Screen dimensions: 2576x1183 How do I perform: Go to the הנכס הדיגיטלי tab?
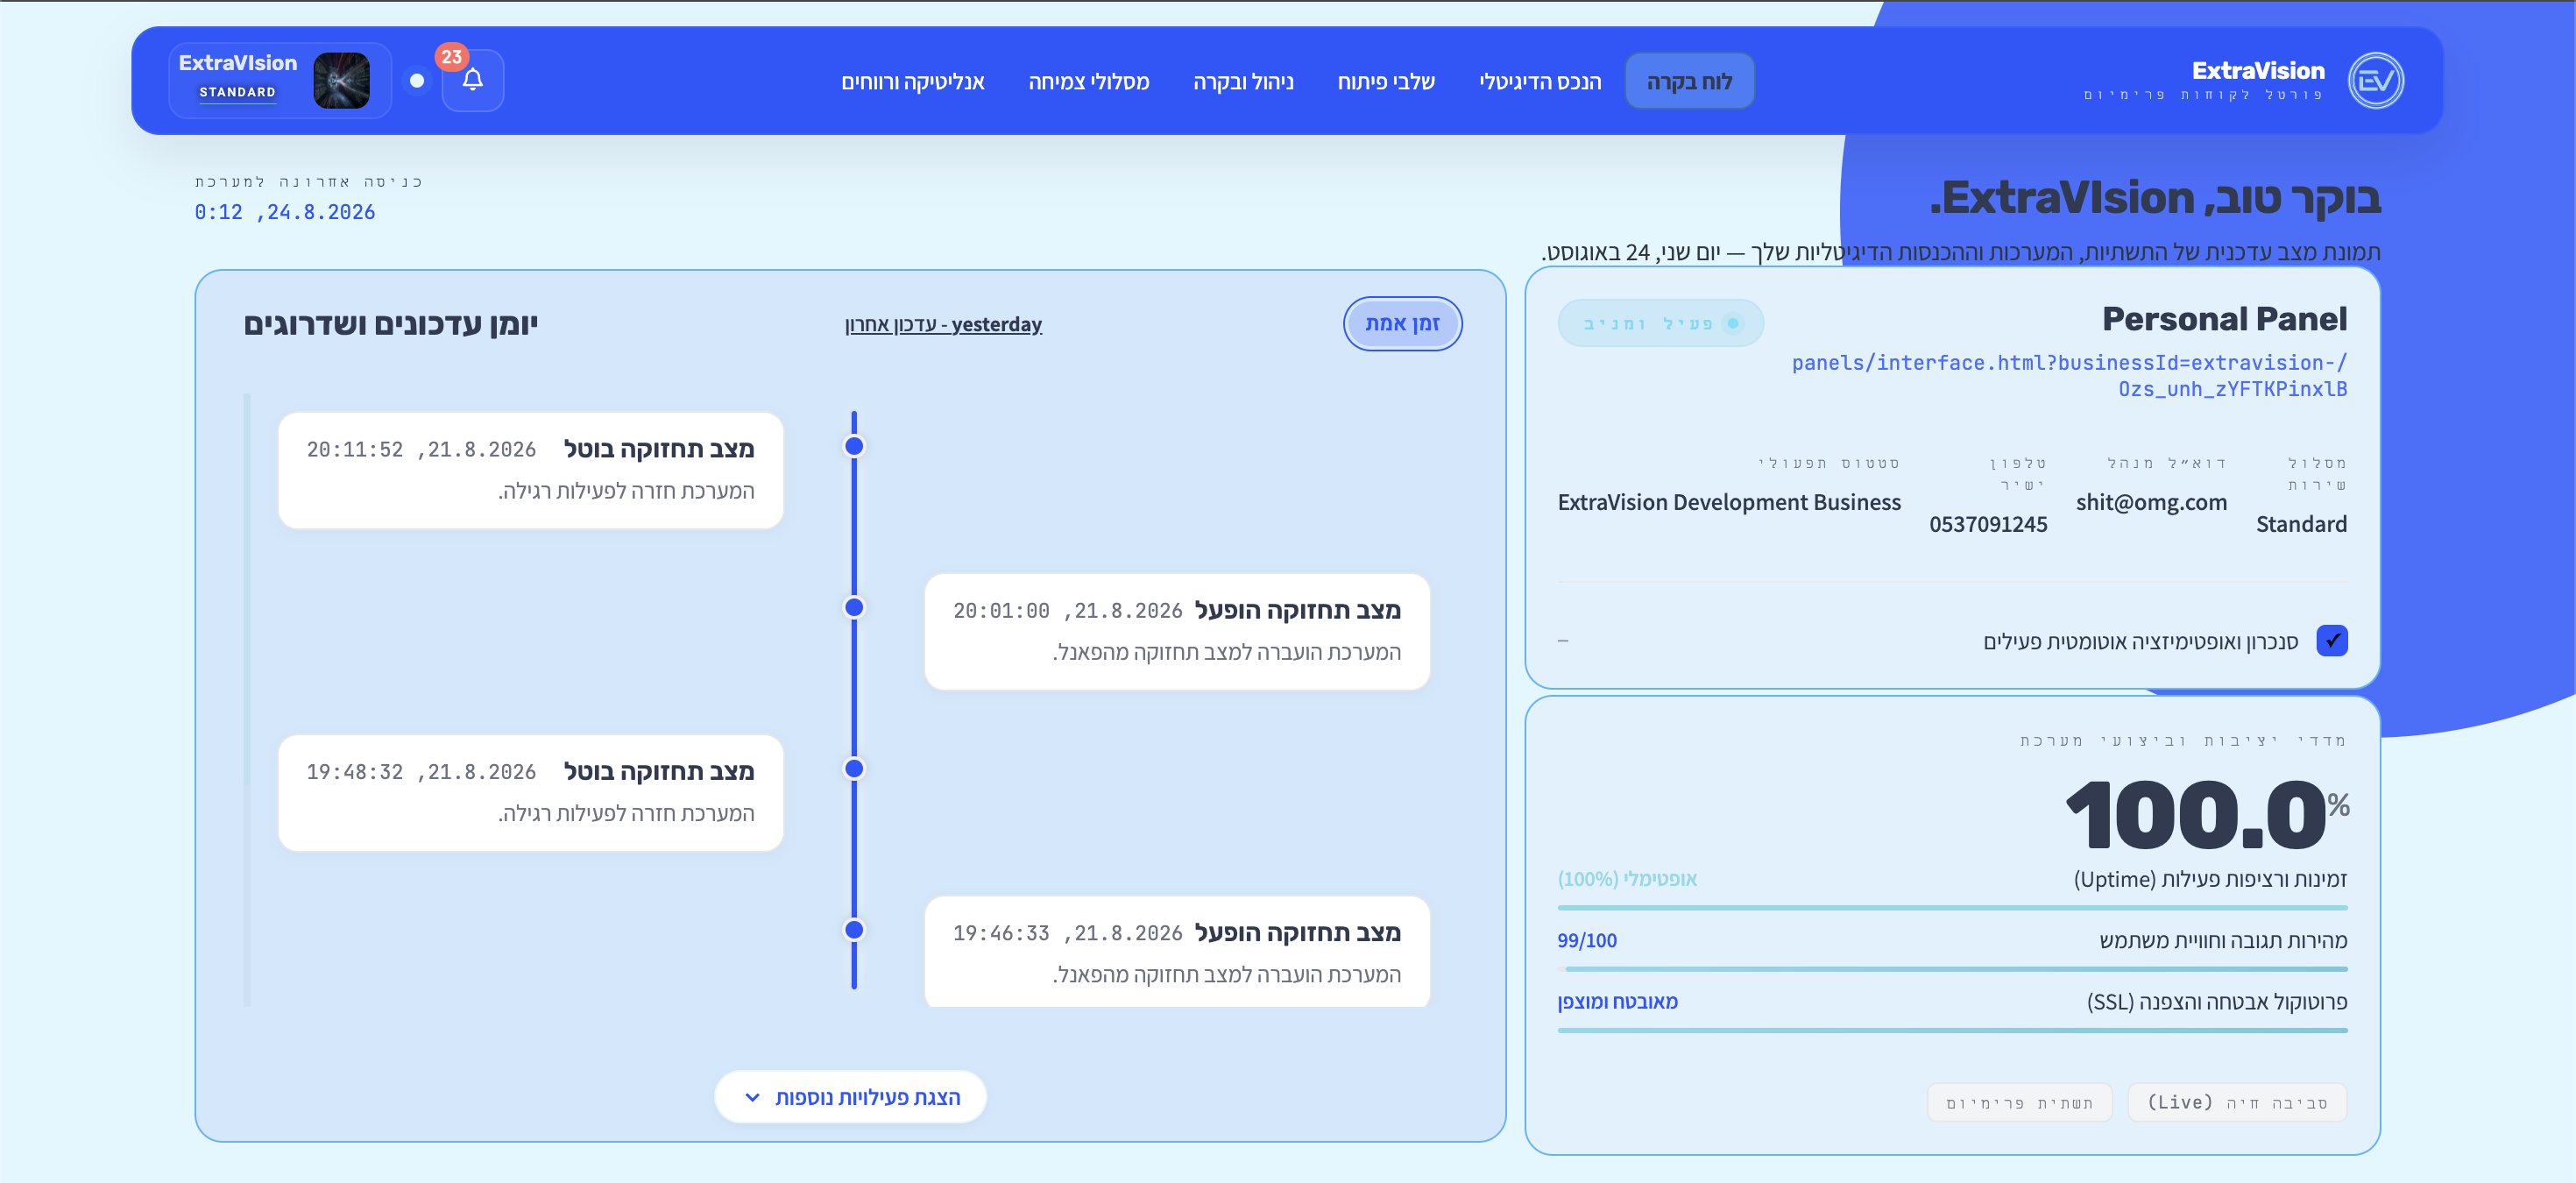[1540, 81]
